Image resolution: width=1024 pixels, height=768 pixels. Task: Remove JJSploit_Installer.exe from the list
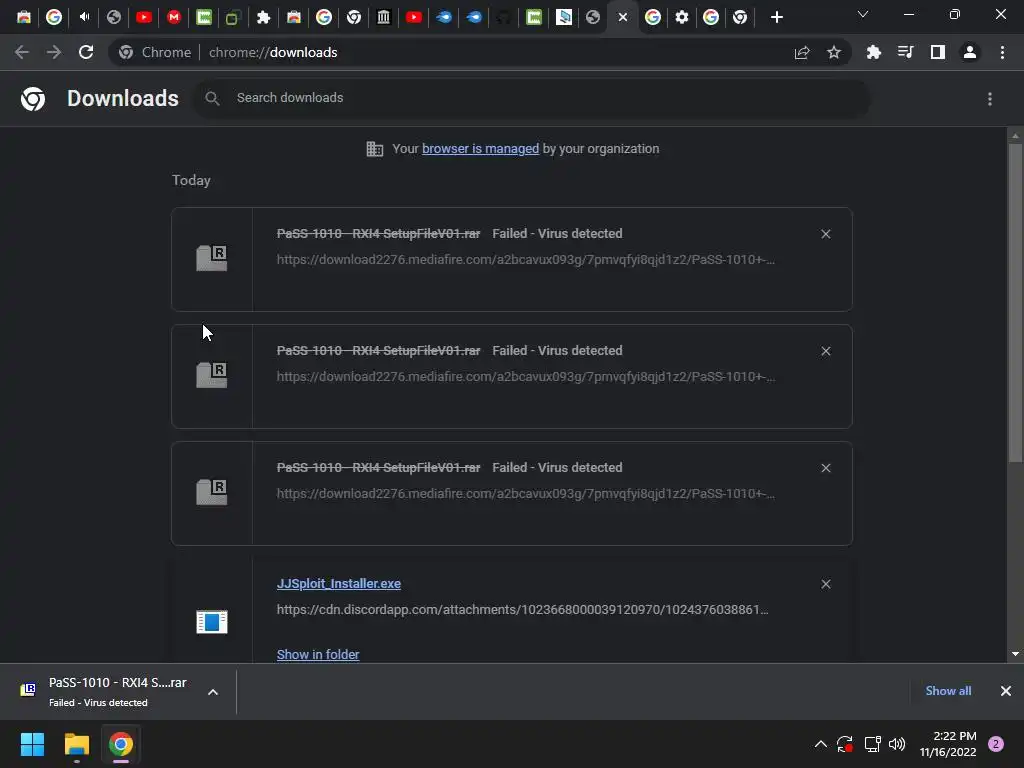point(825,584)
